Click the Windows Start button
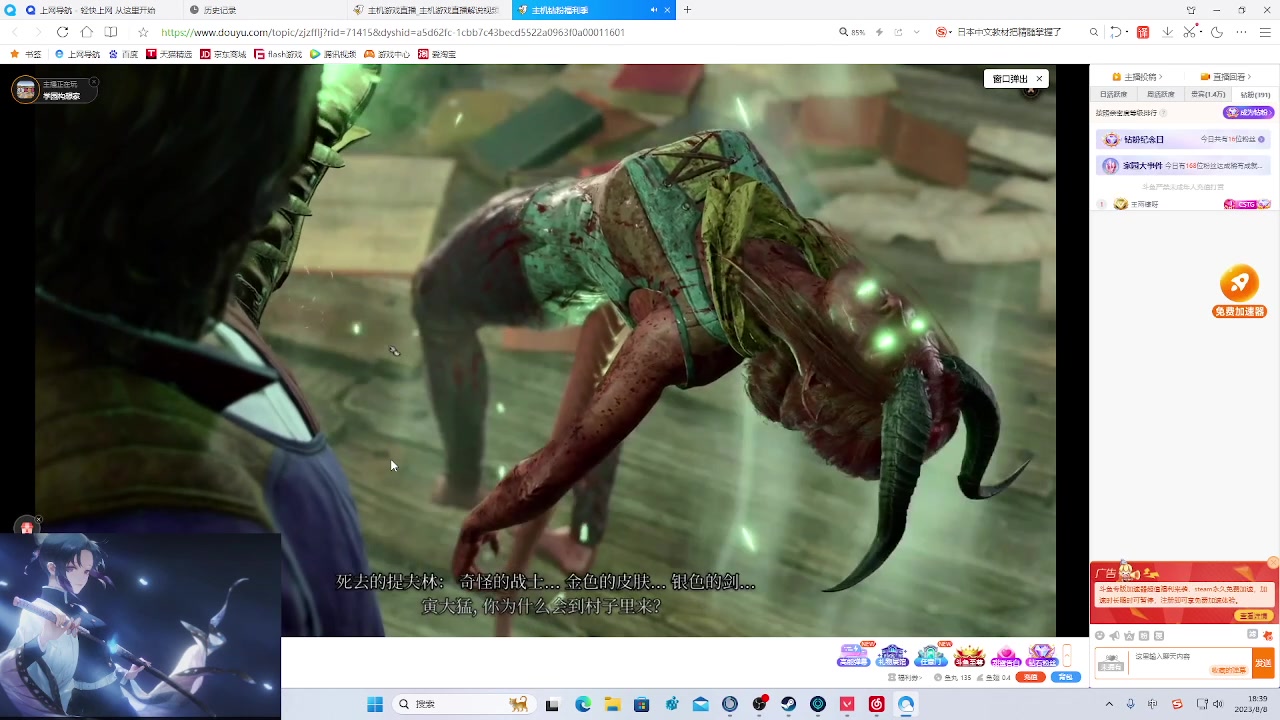1280x720 pixels. (375, 704)
